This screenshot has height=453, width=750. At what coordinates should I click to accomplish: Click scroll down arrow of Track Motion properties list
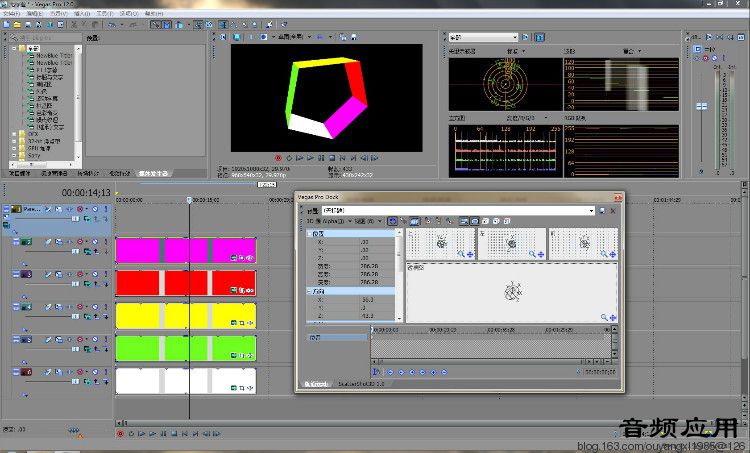(x=399, y=318)
